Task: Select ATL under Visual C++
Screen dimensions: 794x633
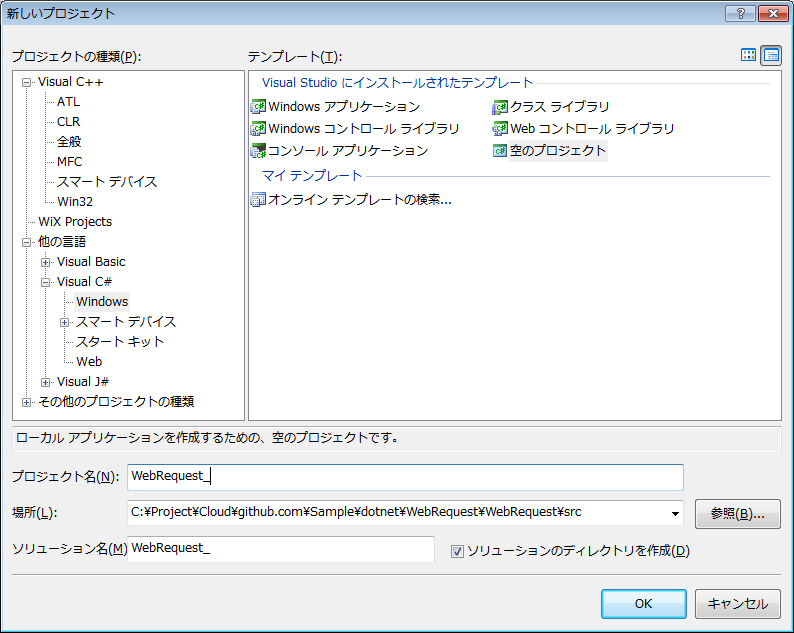Action: pos(68,102)
